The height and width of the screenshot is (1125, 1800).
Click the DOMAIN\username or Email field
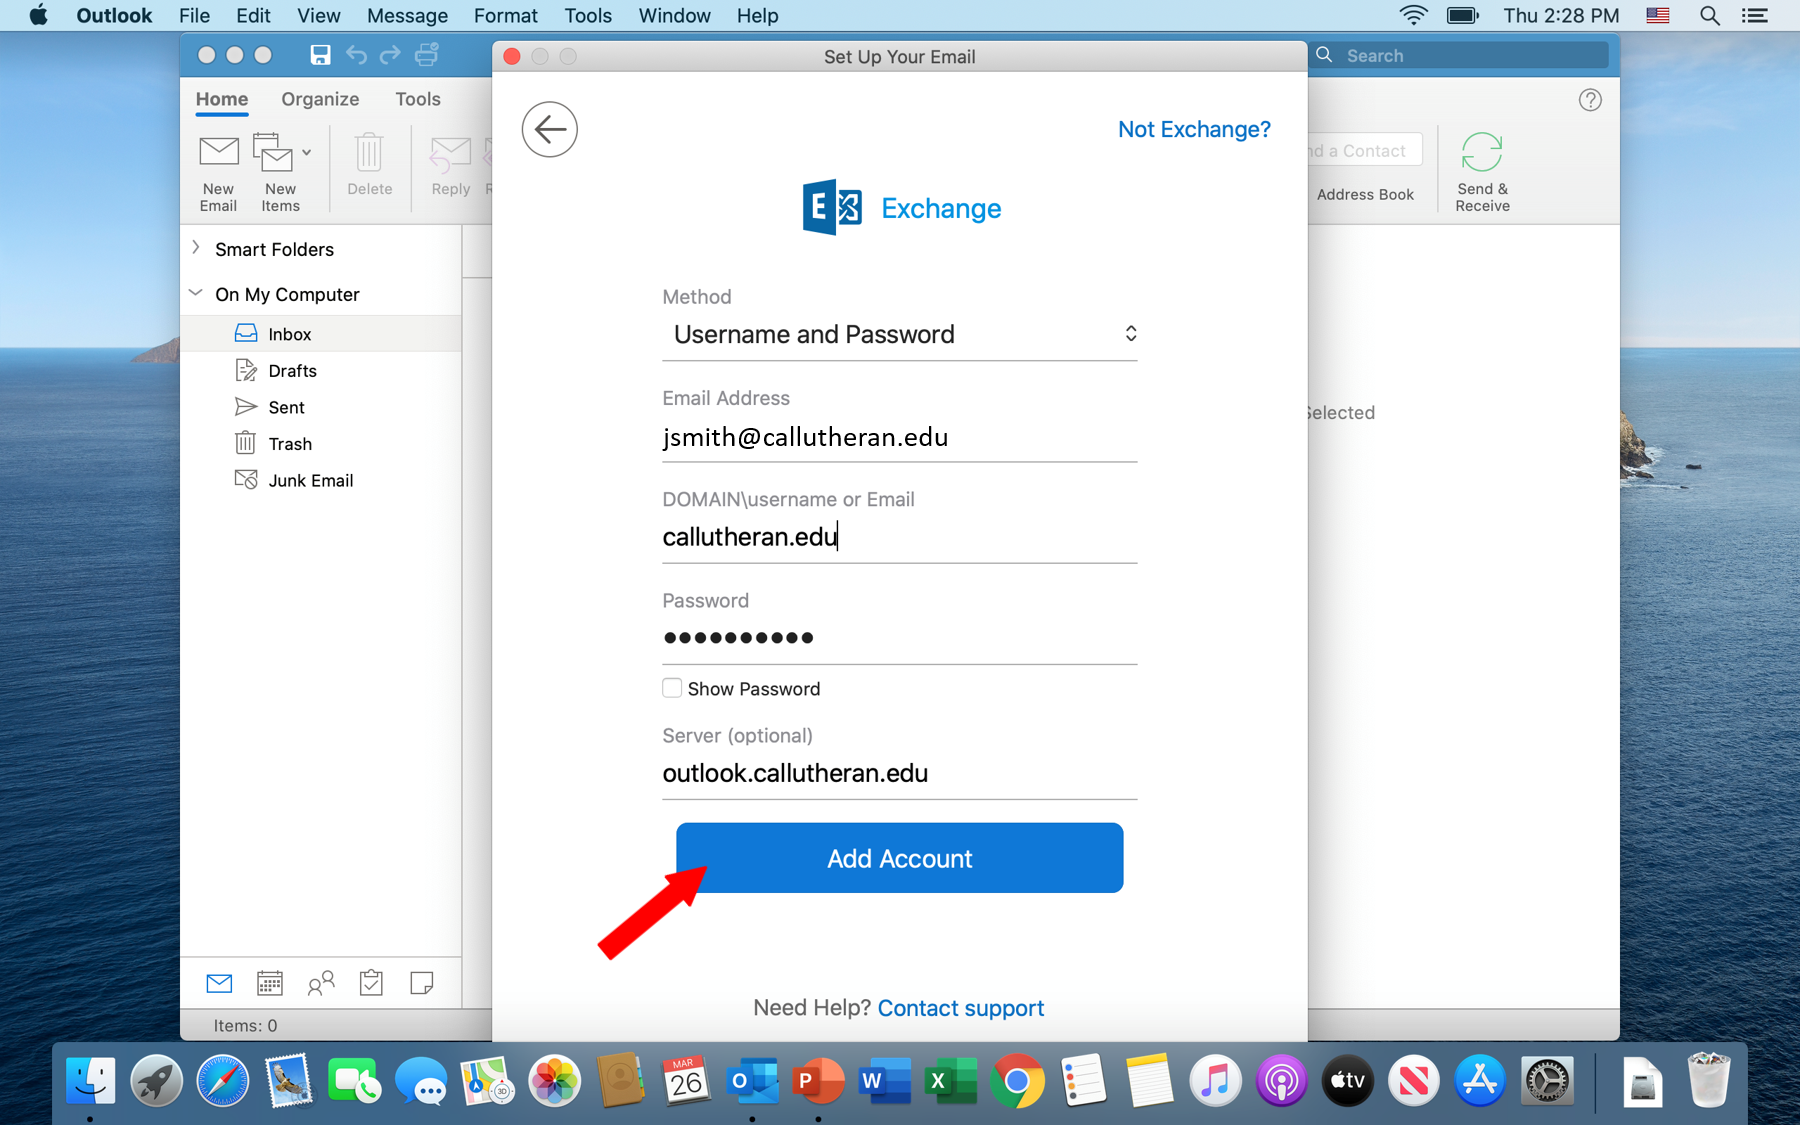point(900,538)
